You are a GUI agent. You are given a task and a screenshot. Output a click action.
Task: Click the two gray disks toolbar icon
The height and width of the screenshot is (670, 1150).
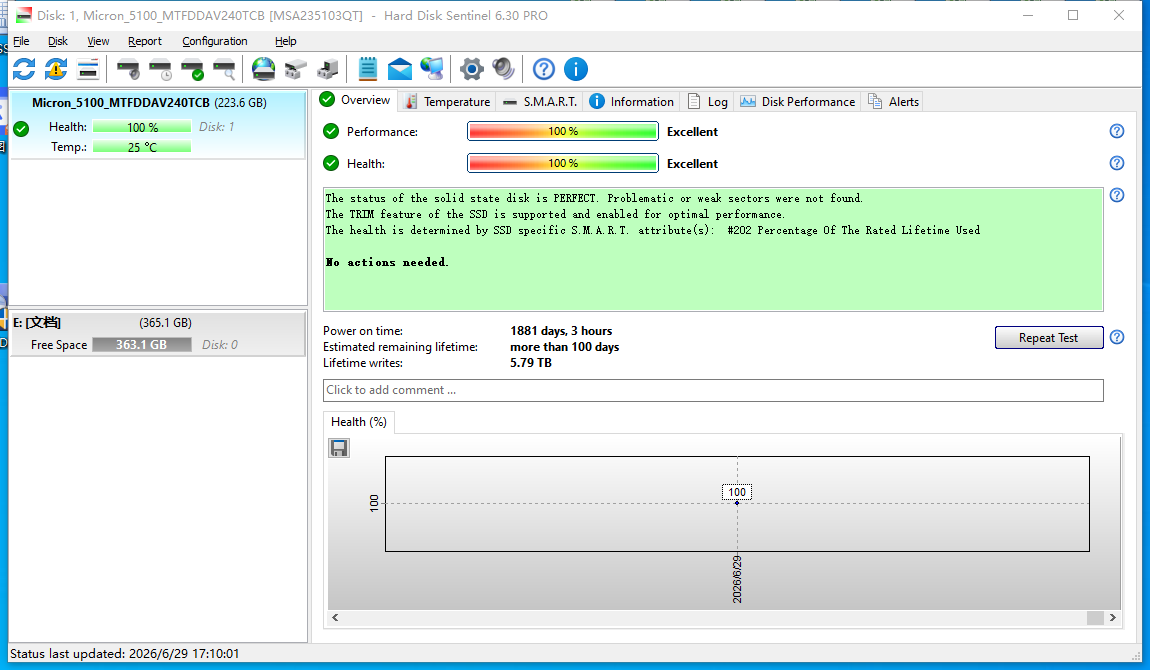[x=296, y=70]
